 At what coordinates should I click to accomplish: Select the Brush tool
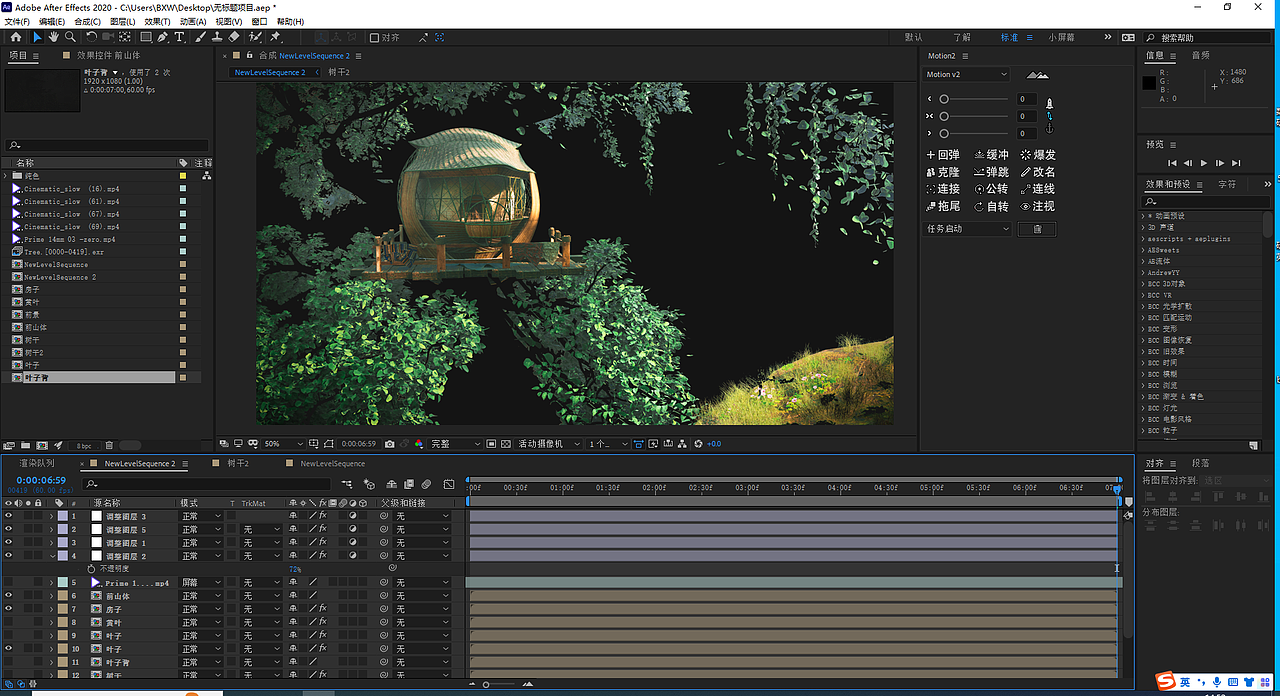coord(200,37)
